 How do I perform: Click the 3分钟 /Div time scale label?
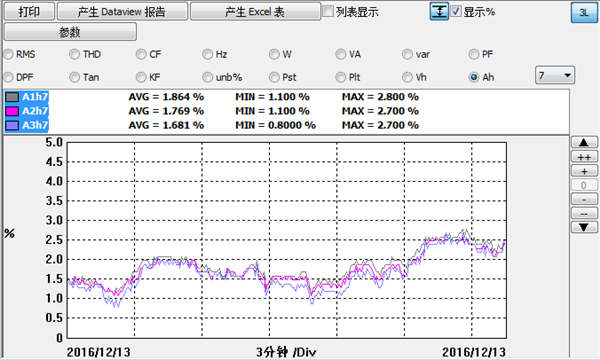(x=286, y=352)
